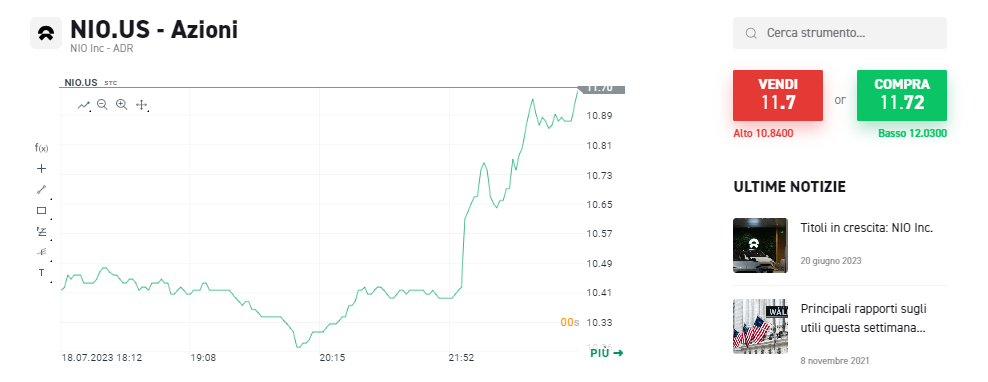Click the Cerca strumento search field
The height and width of the screenshot is (382, 988).
(839, 33)
